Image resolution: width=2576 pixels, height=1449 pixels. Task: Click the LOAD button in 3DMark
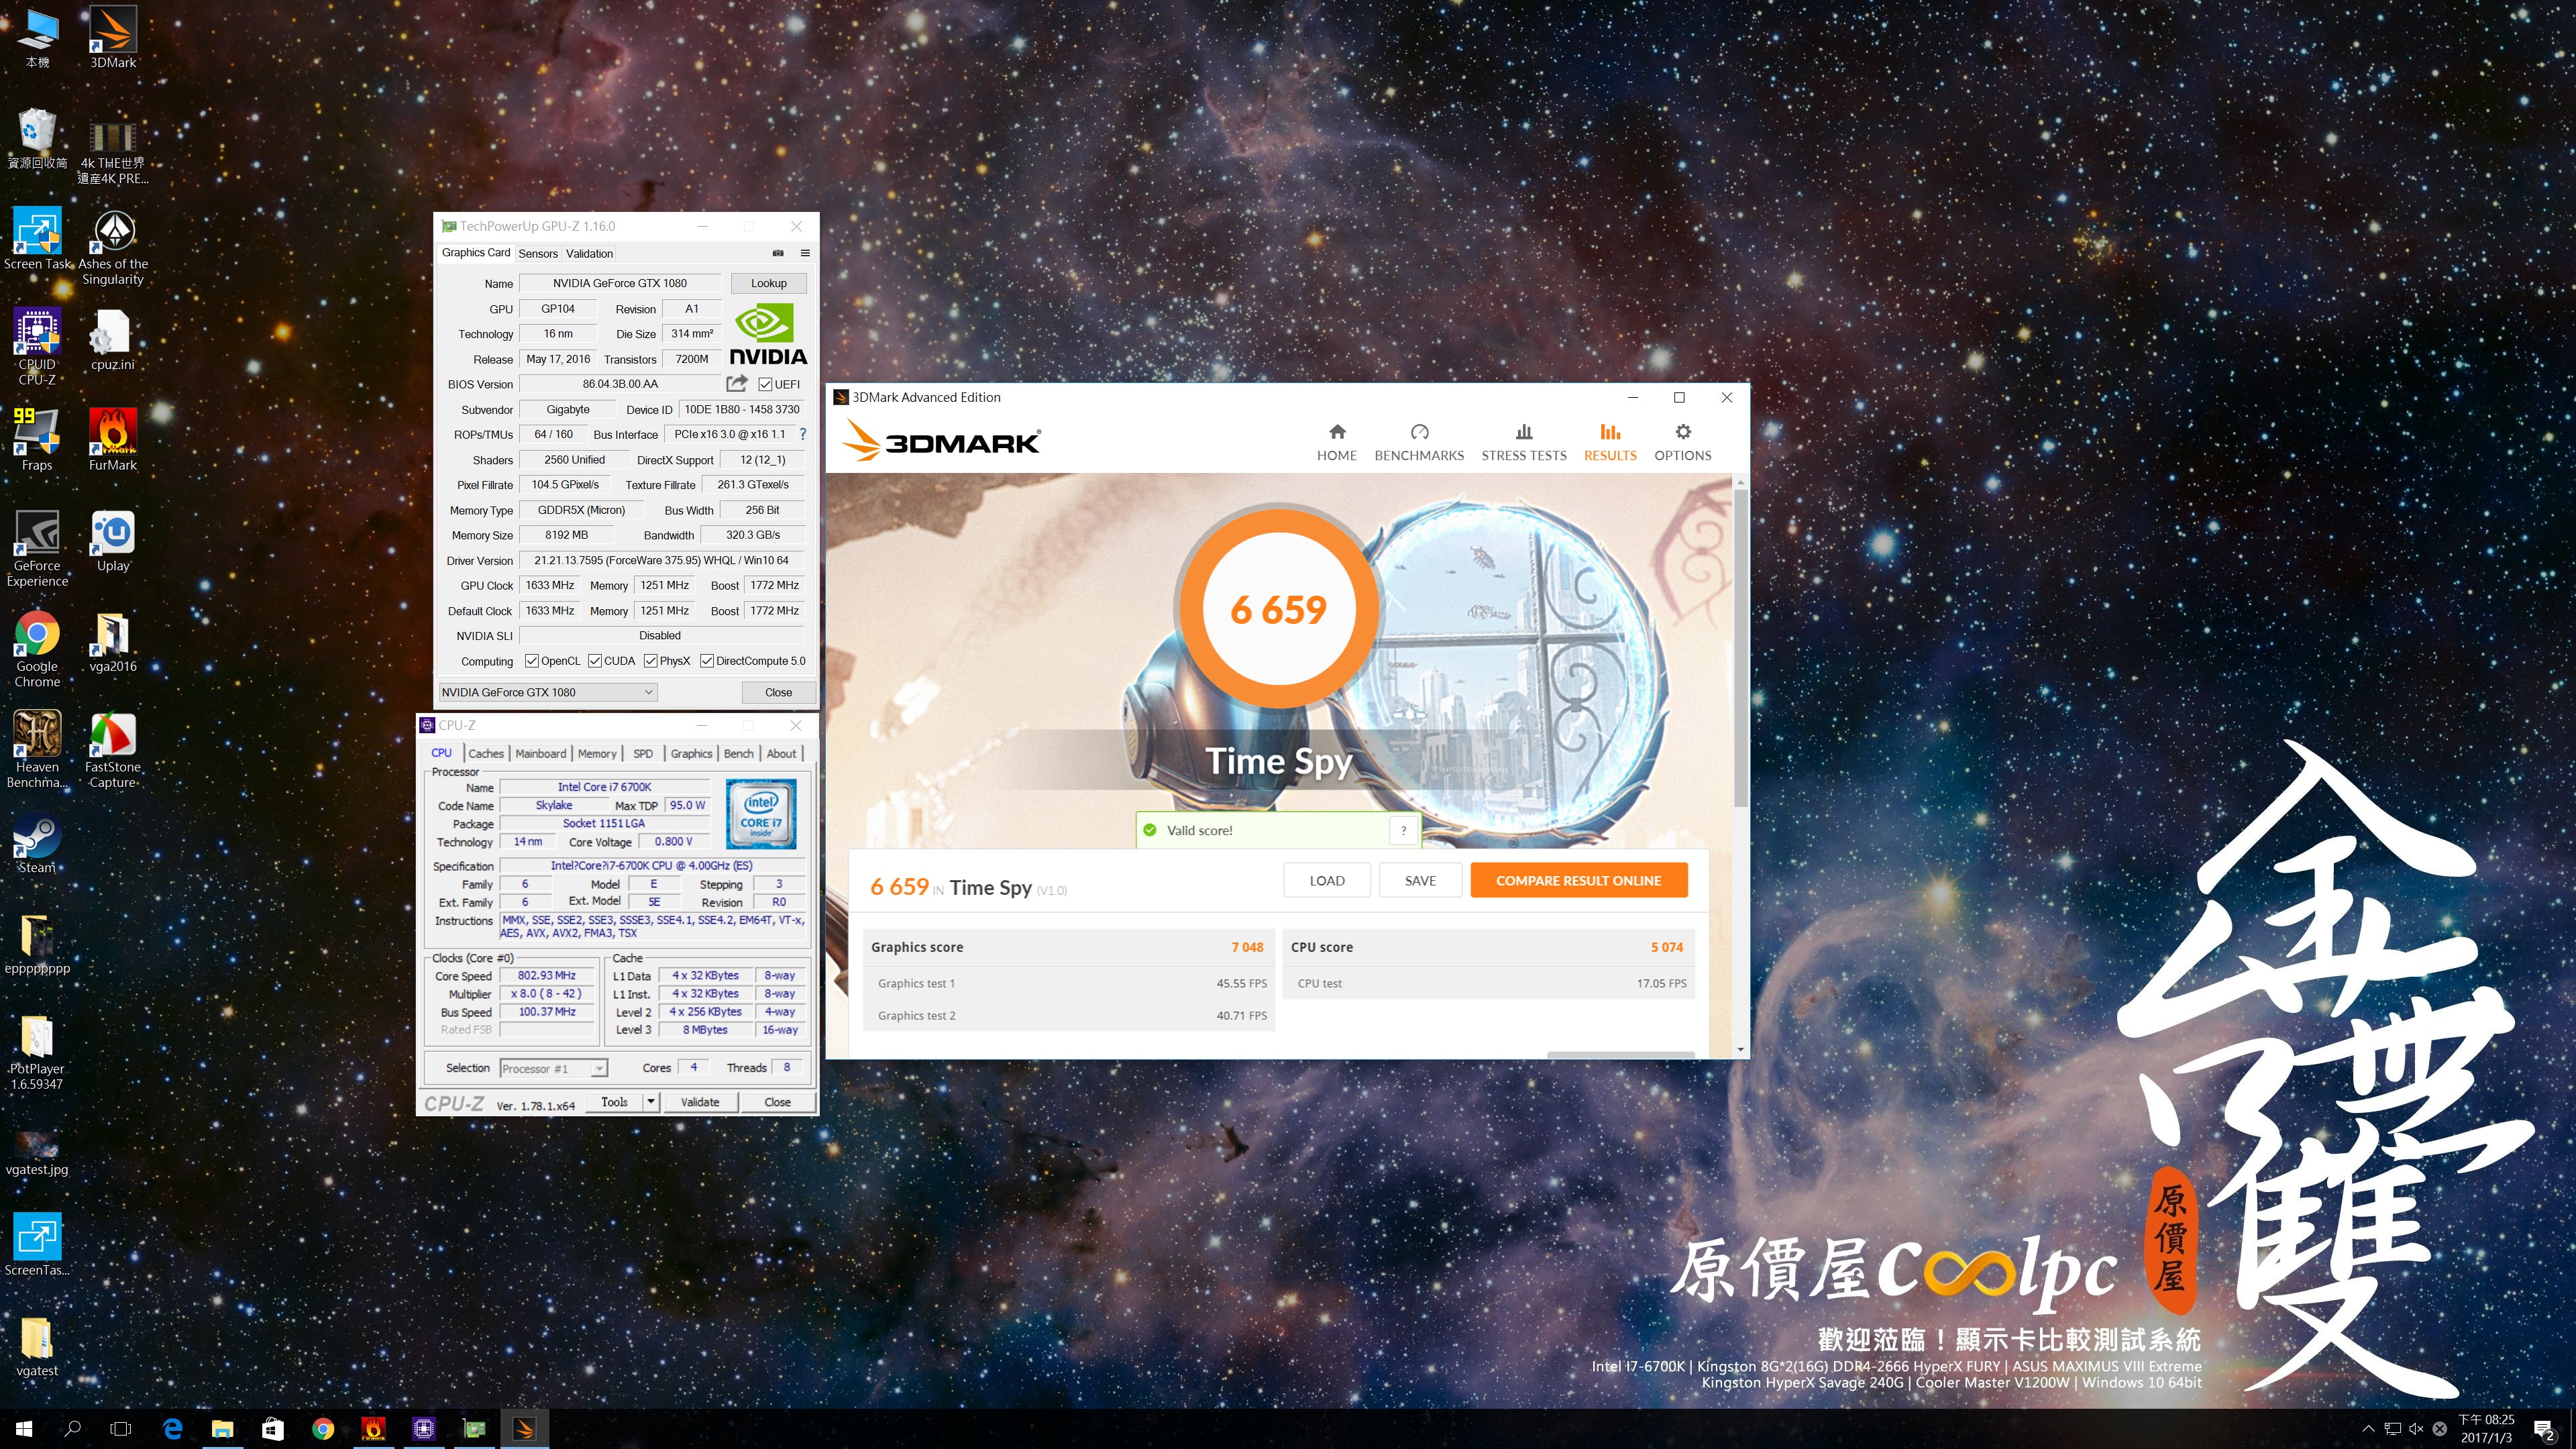(1327, 880)
